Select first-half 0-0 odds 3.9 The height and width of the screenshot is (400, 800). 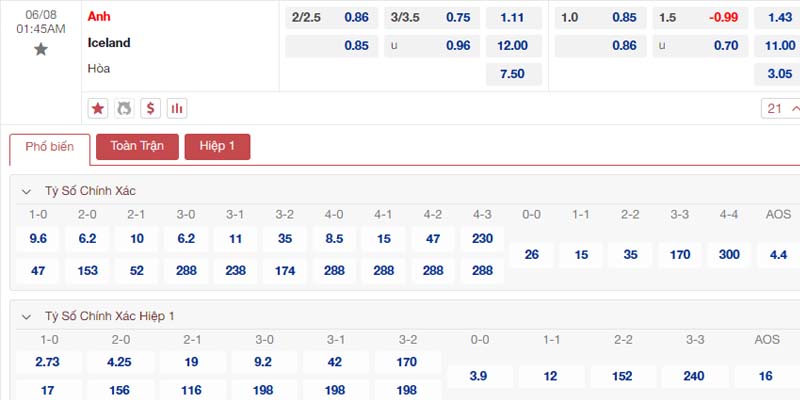(479, 377)
